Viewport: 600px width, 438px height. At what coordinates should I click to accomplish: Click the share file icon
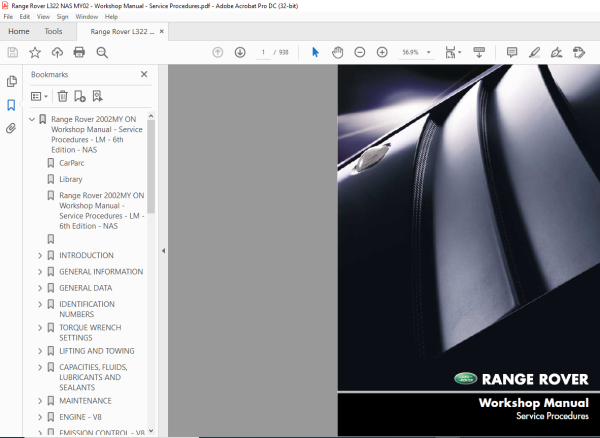pos(579,52)
